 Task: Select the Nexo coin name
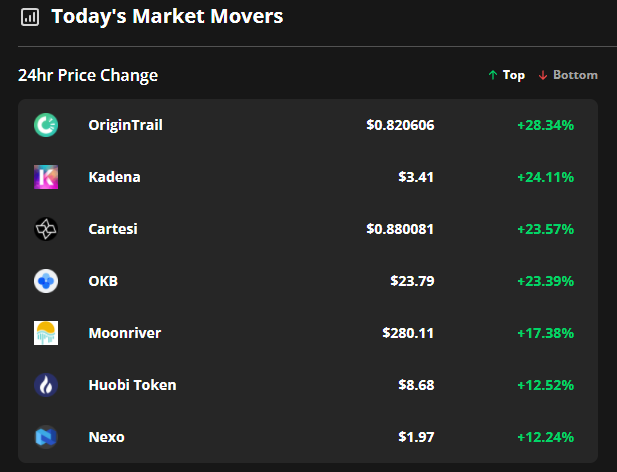[x=107, y=437]
